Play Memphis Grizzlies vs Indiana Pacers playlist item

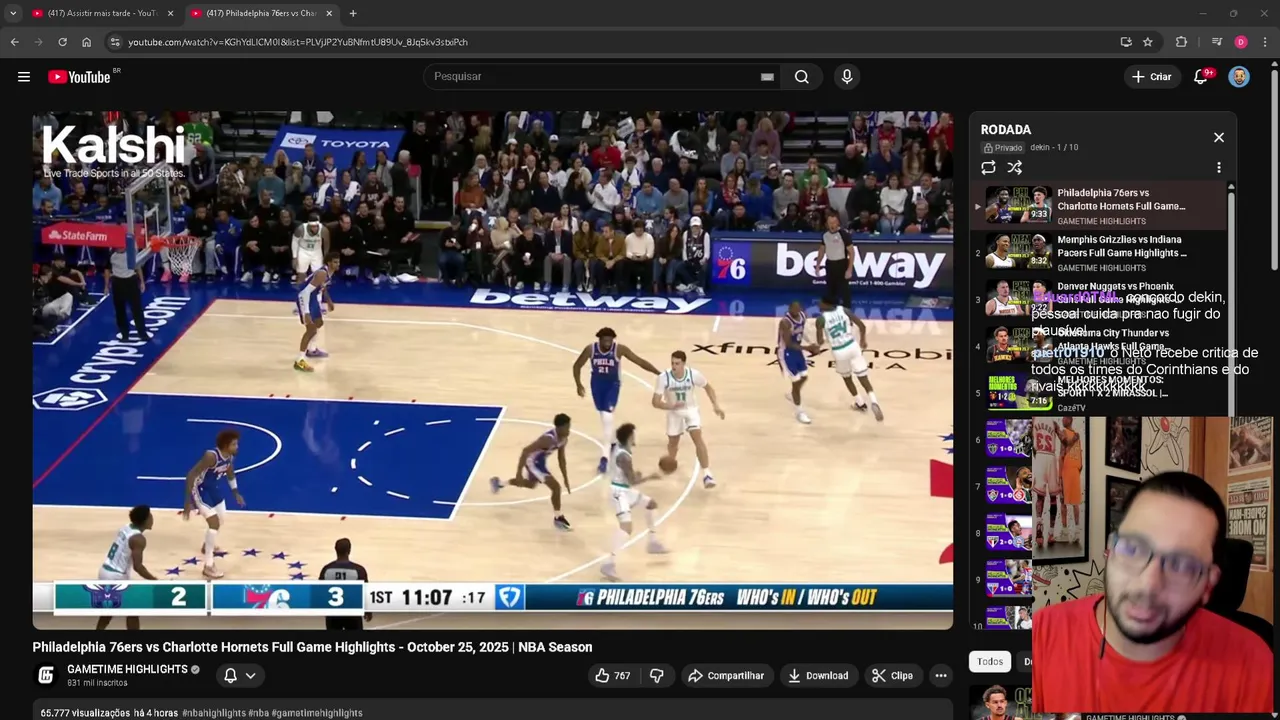(x=1098, y=253)
